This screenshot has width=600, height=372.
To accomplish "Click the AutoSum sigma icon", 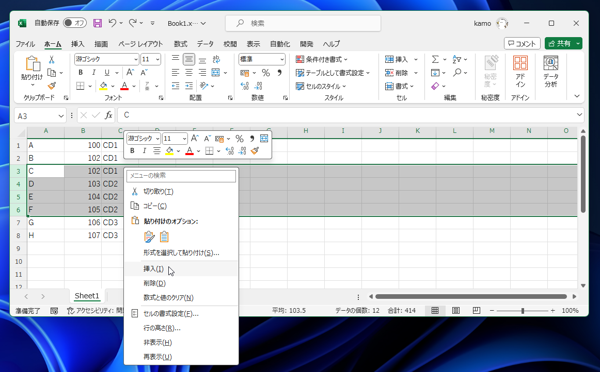I will [x=435, y=59].
